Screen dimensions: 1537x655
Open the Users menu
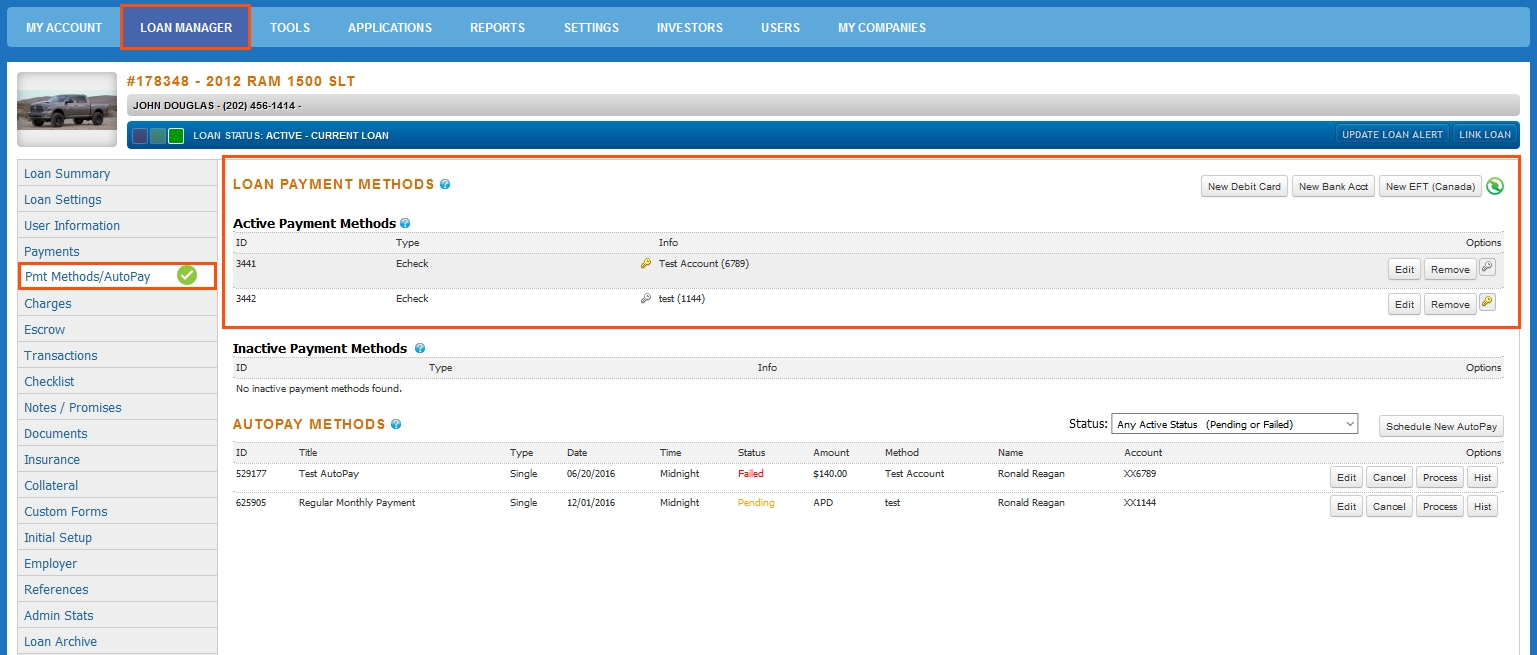click(781, 28)
